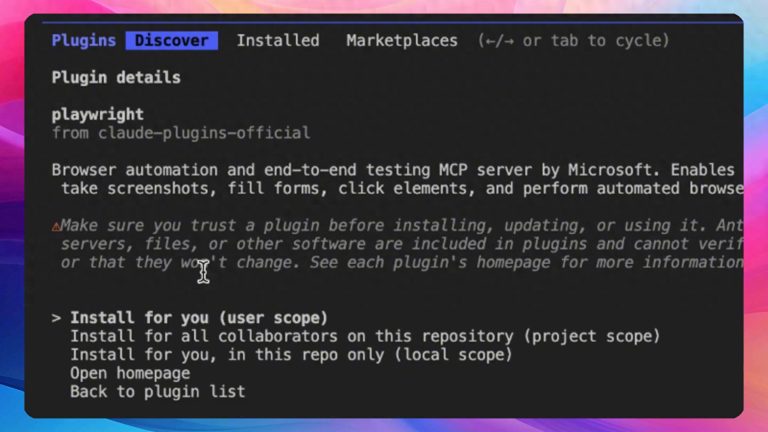Select the playwright plugin name
This screenshot has height=432, width=768.
[x=98, y=115]
